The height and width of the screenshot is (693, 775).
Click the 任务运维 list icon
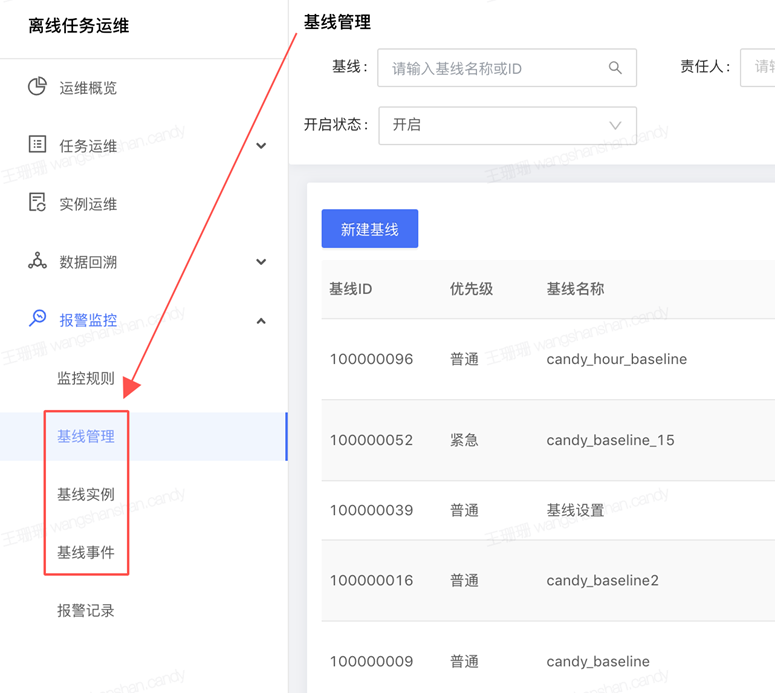tap(37, 145)
